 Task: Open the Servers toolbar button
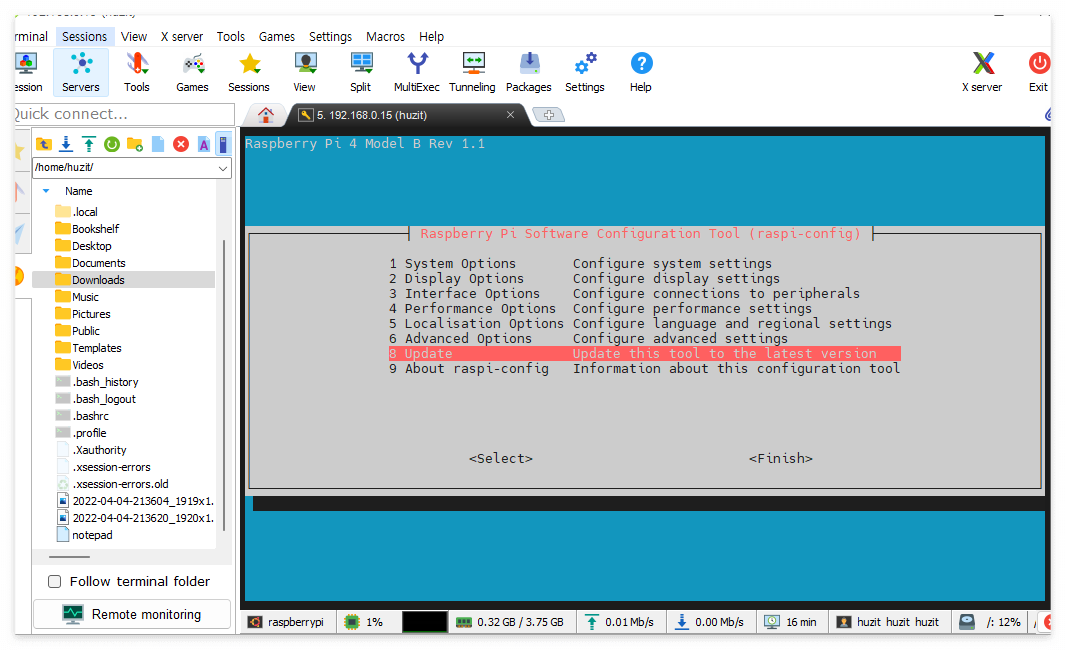(x=81, y=72)
